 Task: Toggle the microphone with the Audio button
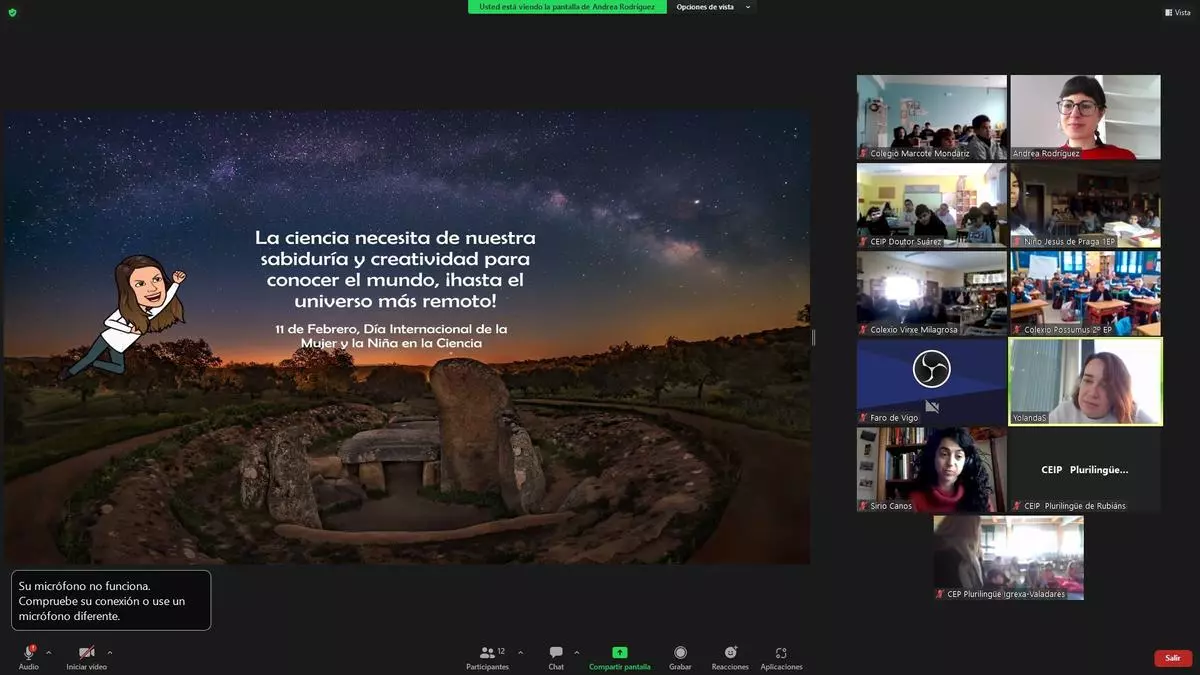(x=29, y=657)
